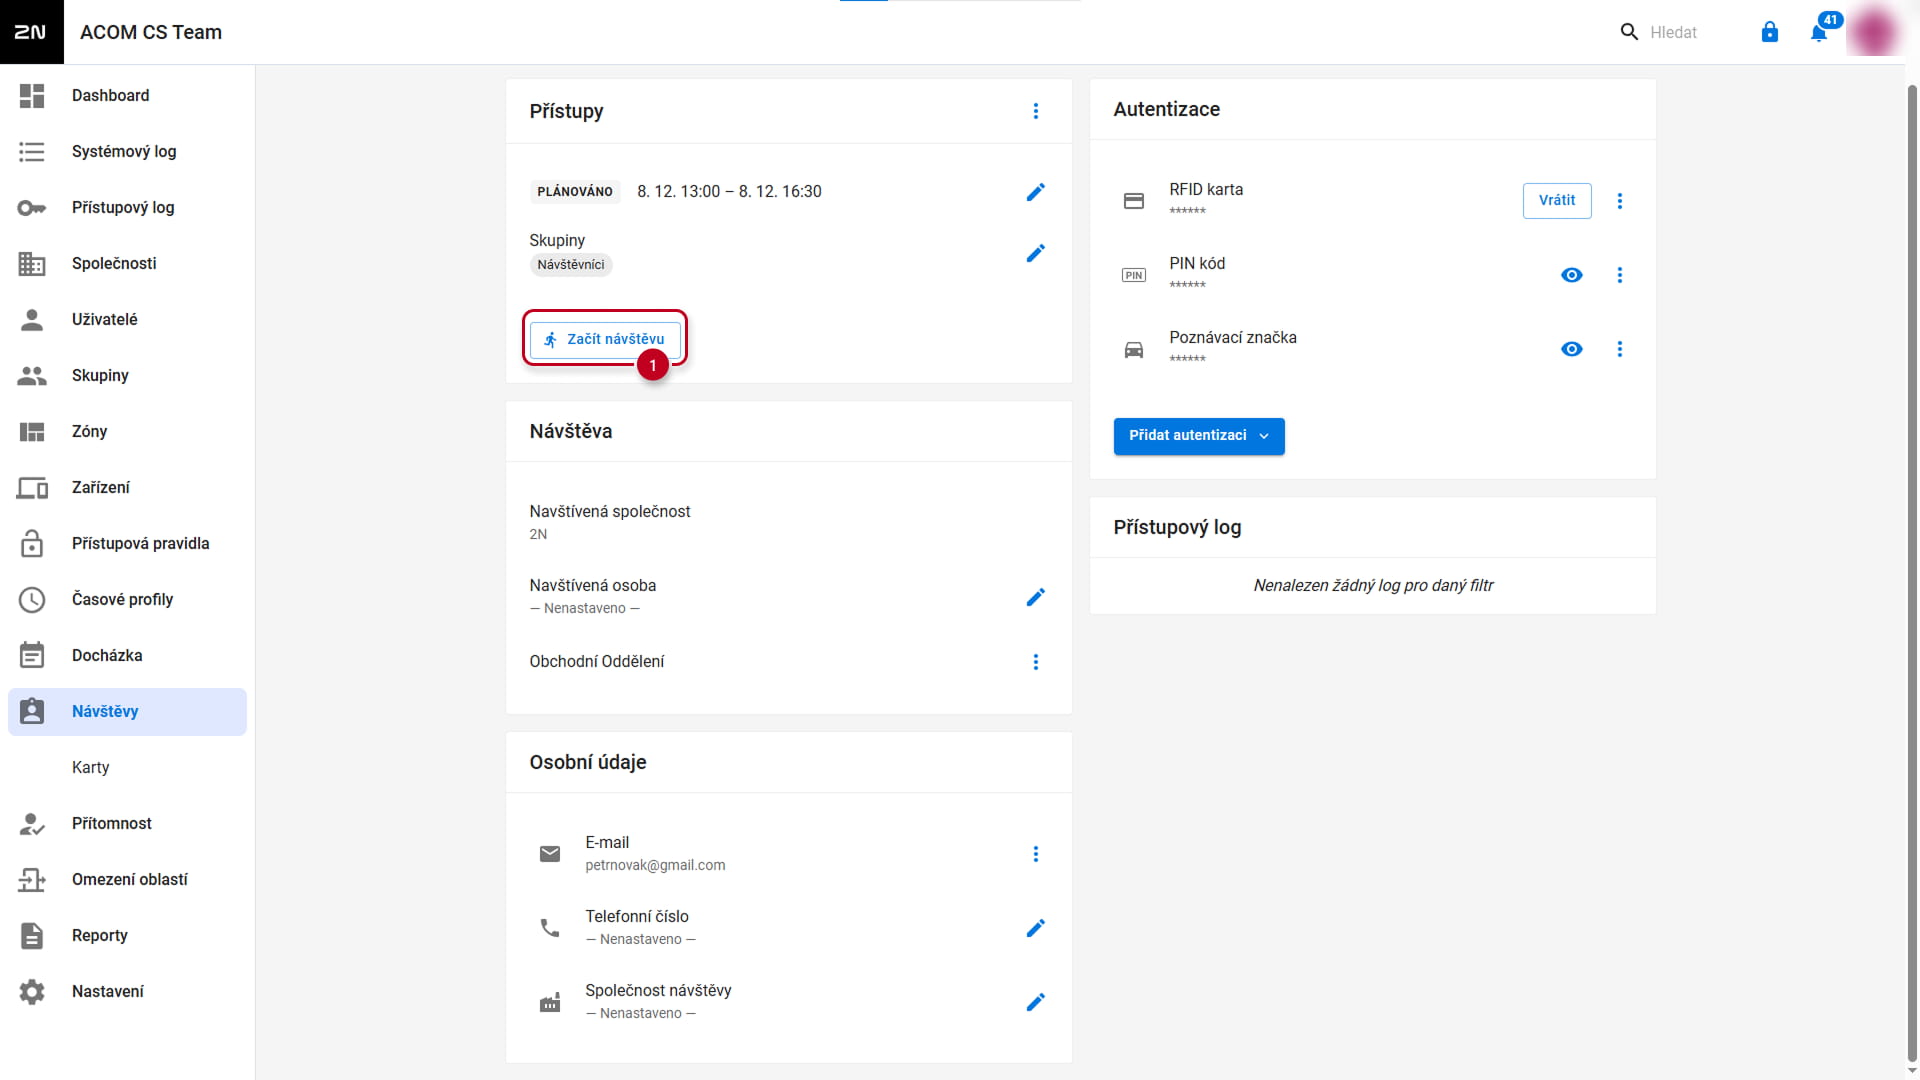The width and height of the screenshot is (1920, 1080).
Task: Click the petrnovak@gmail.com email text
Action: pyautogui.click(x=655, y=866)
